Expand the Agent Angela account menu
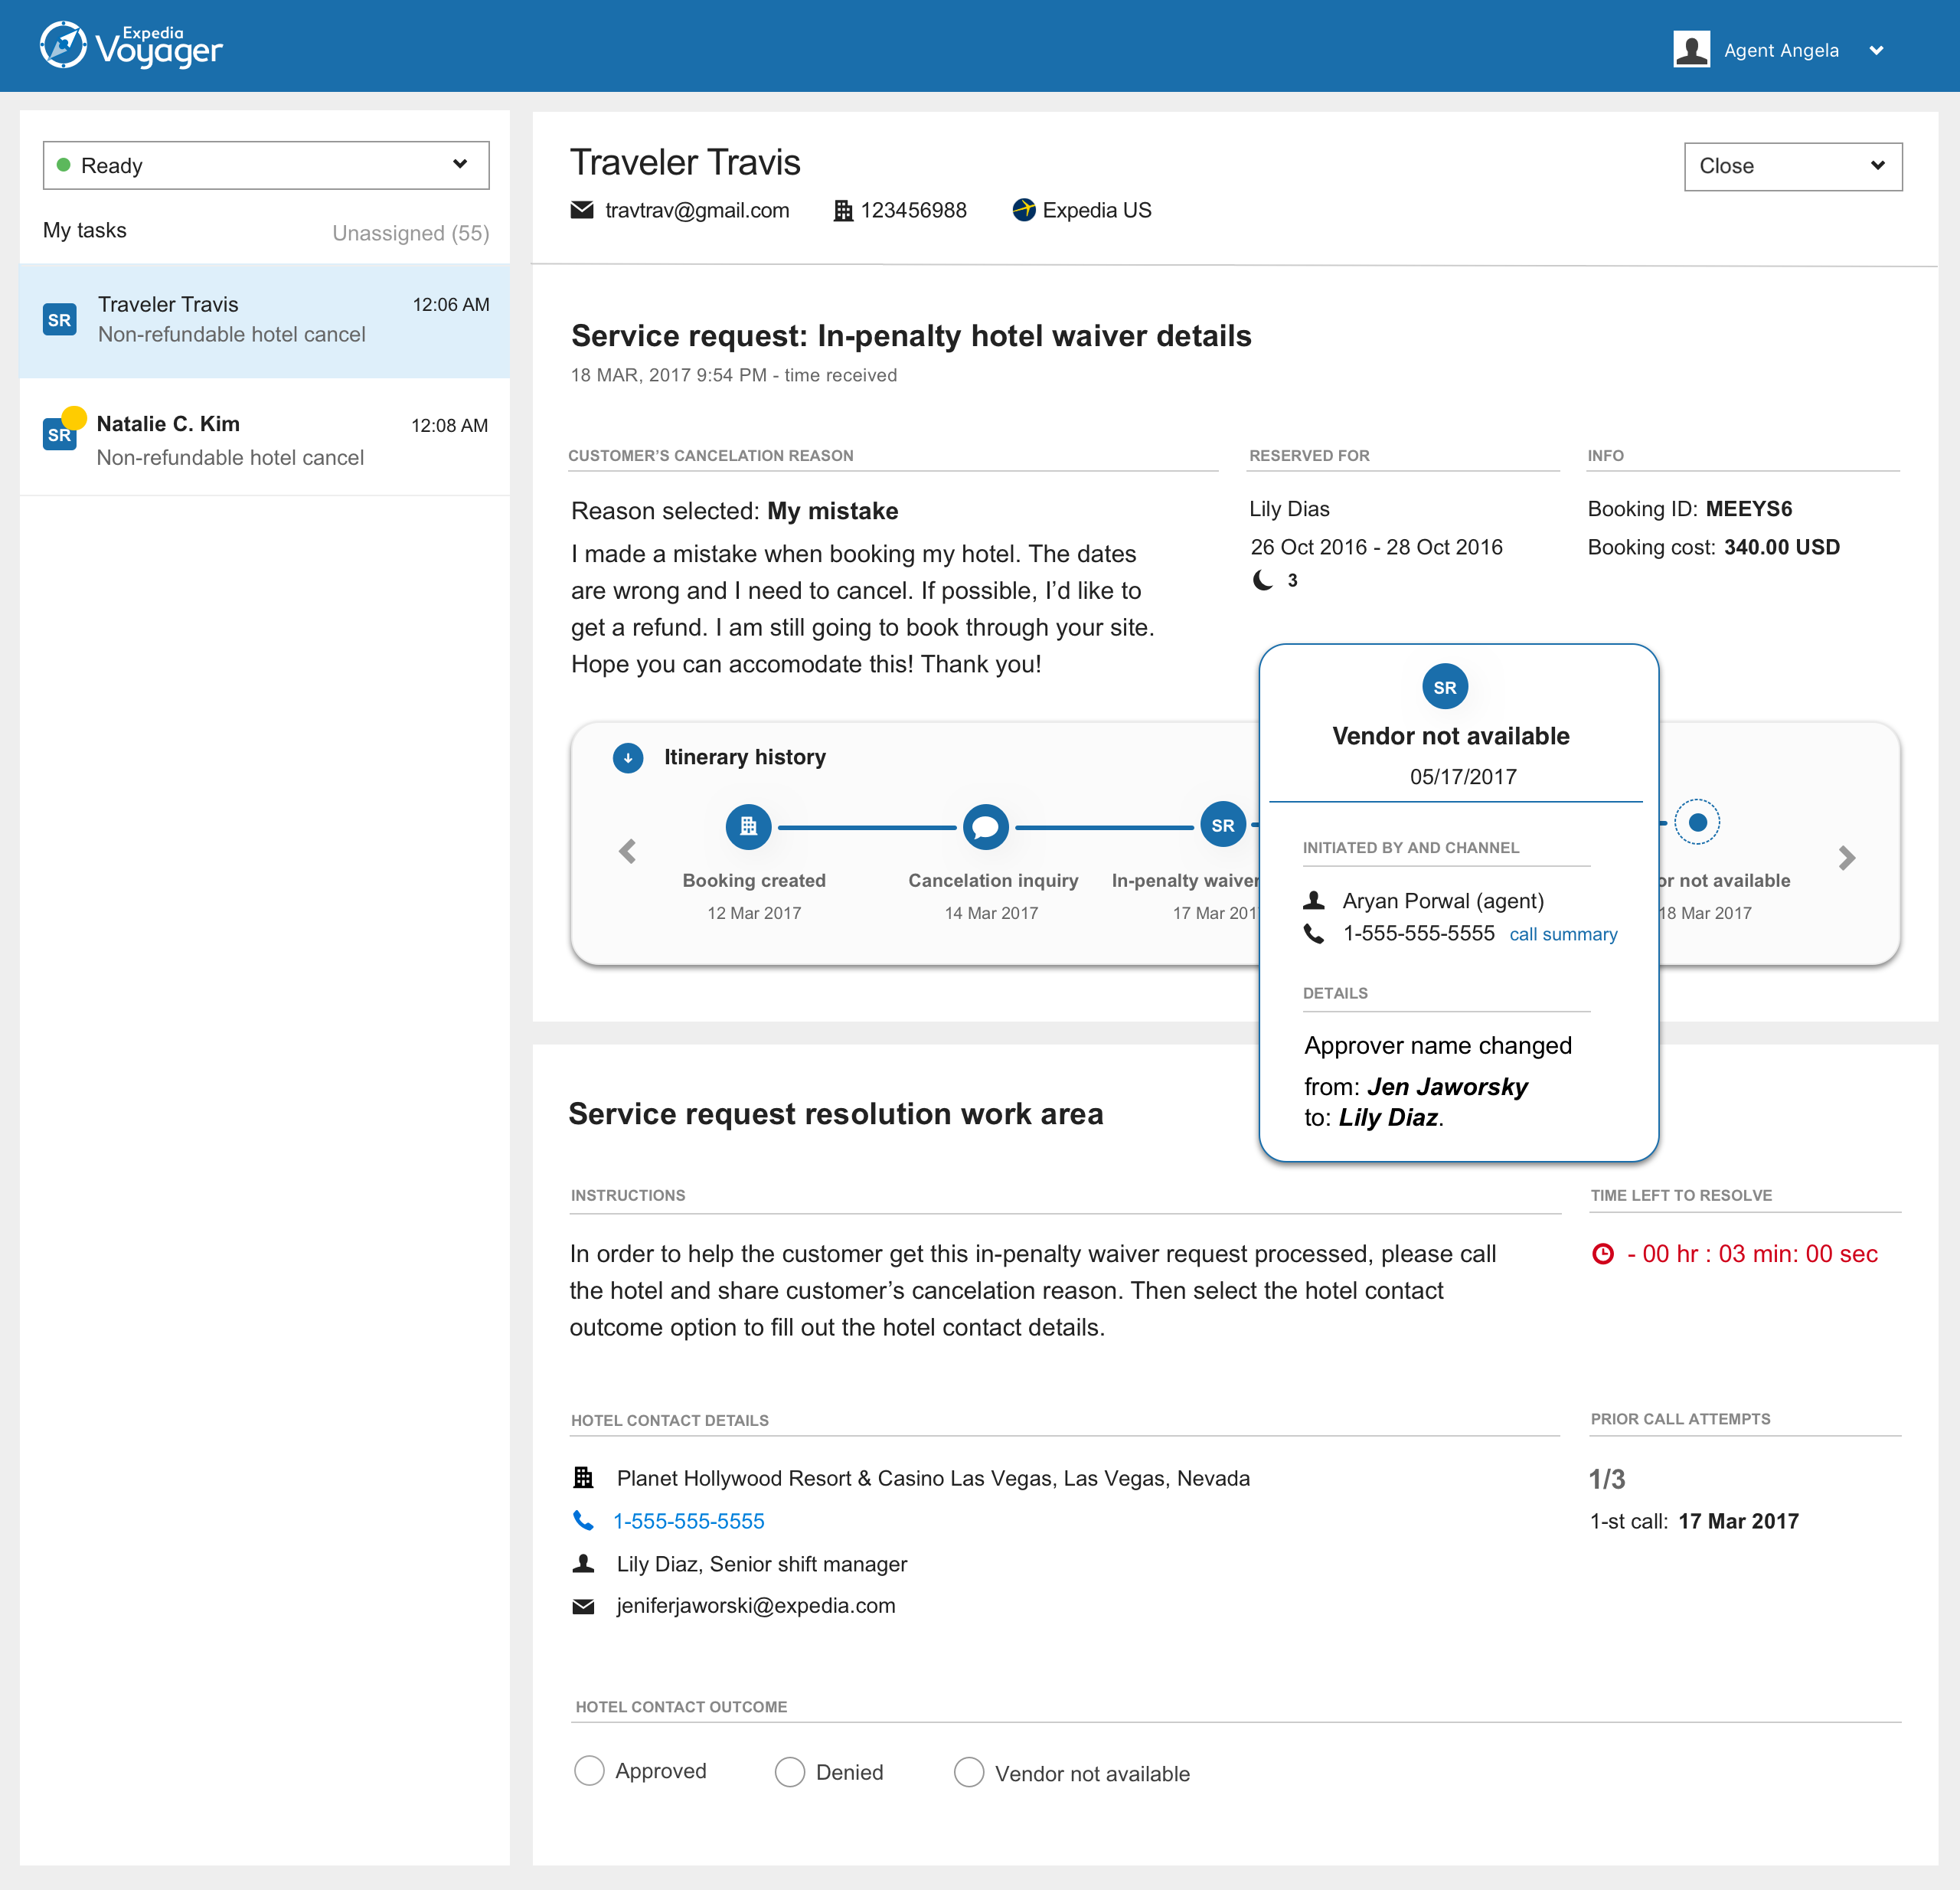Screen dimensions: 1960x1890 1876,50
